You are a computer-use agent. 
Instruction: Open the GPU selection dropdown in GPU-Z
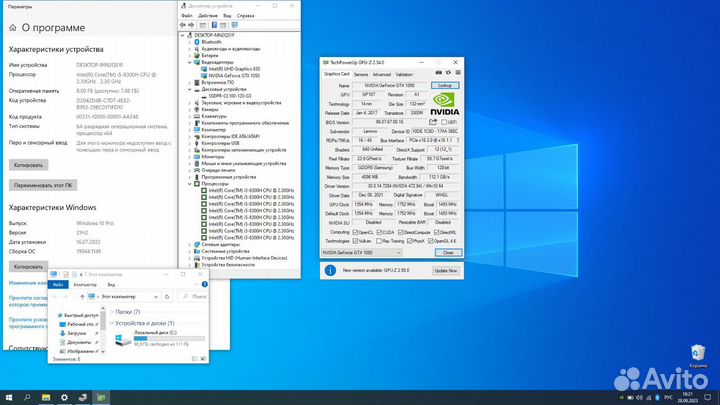click(361, 253)
